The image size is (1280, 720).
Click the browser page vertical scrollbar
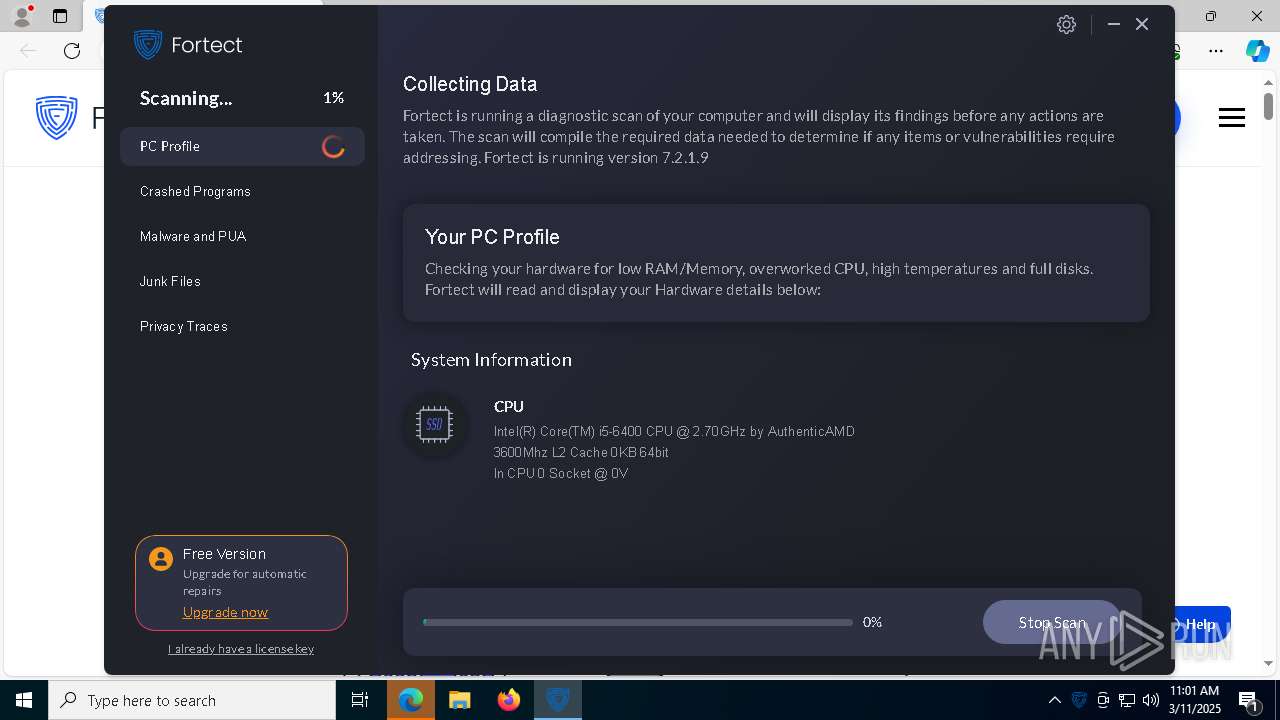coord(1268,105)
